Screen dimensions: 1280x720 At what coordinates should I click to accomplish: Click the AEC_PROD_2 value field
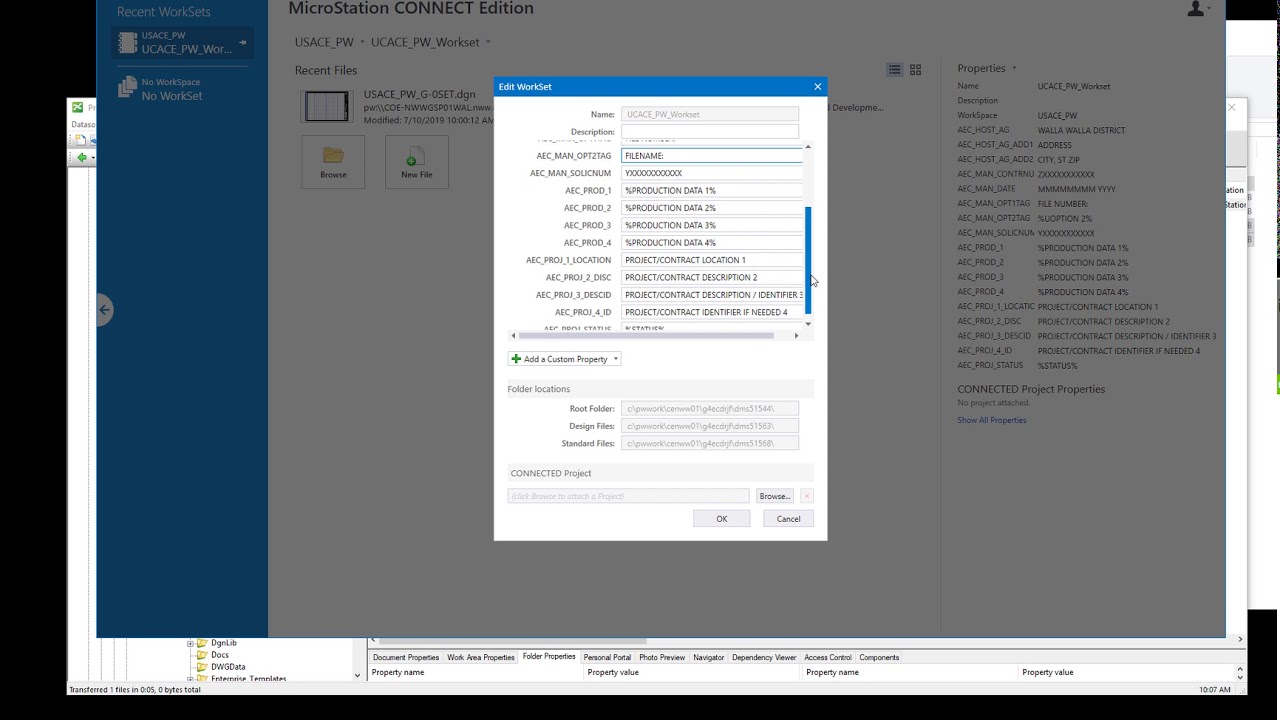(x=712, y=208)
